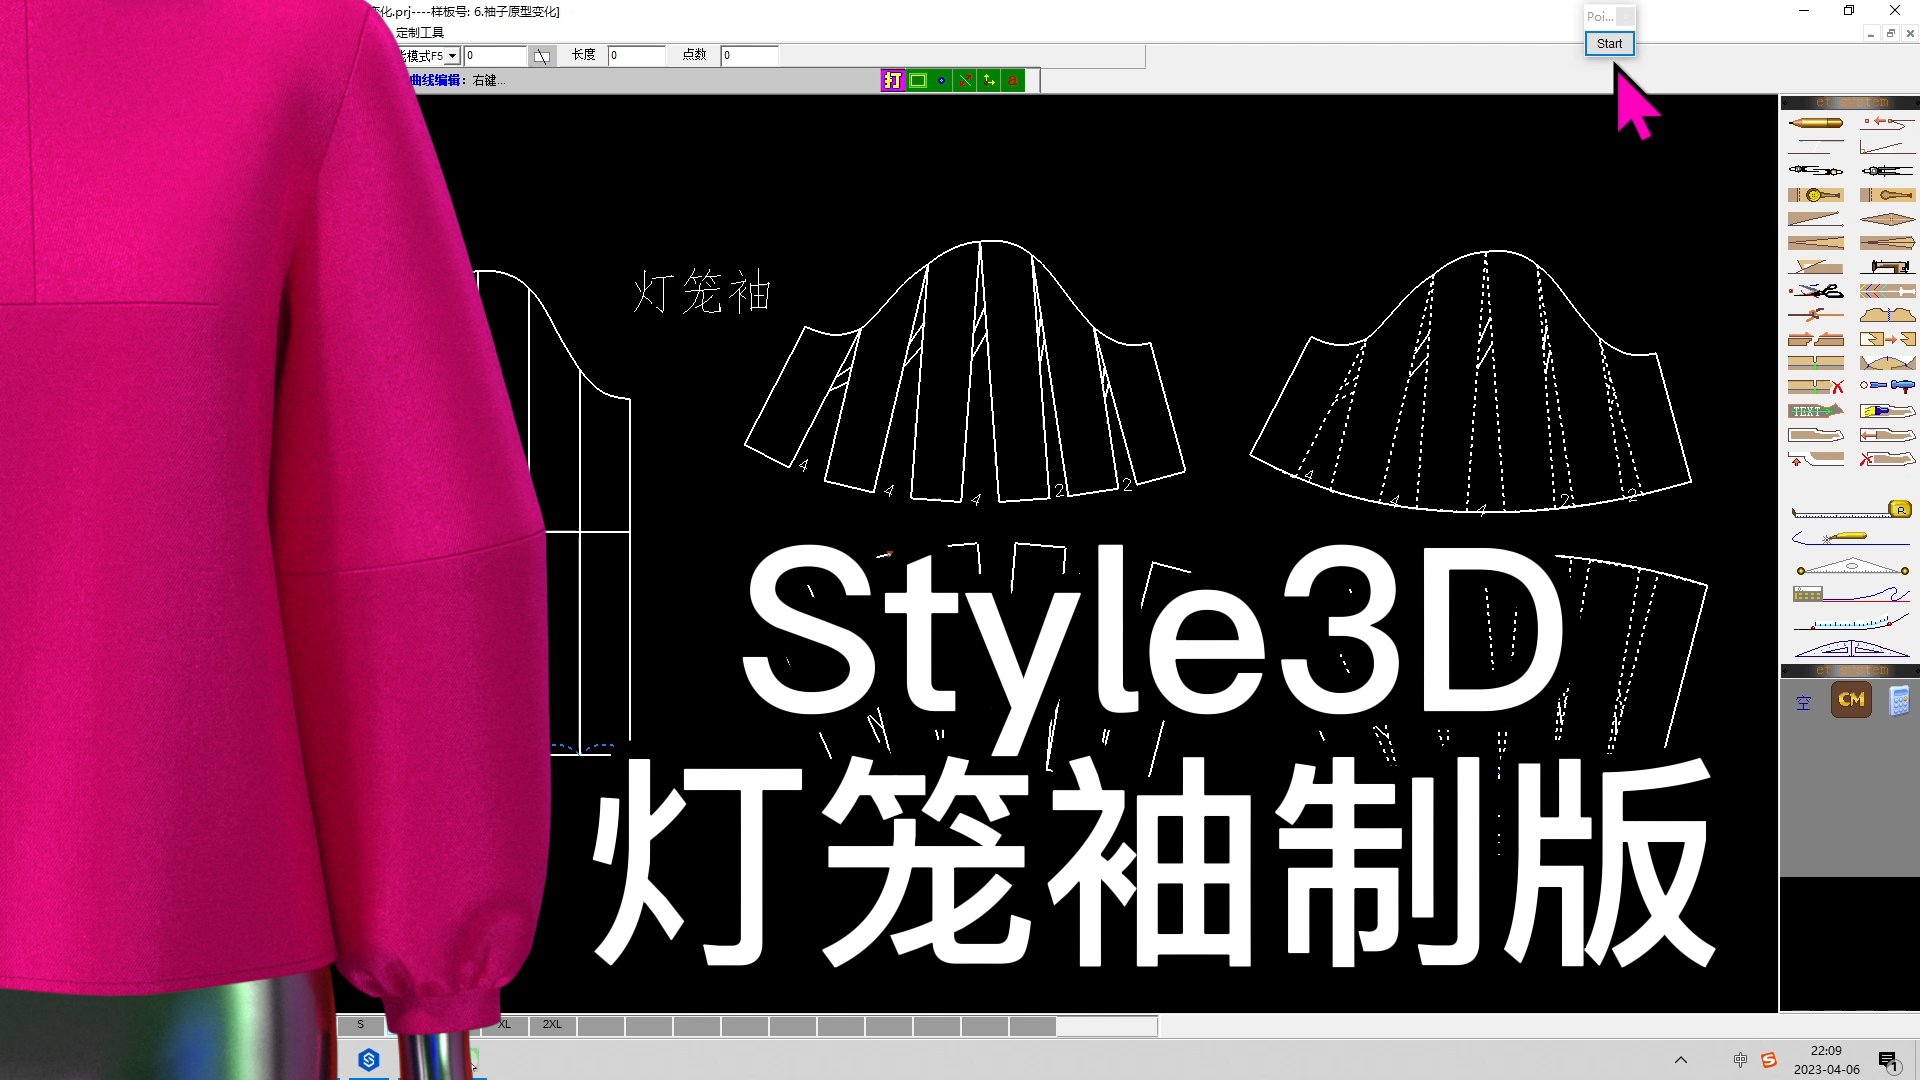
Task: Select the 2XL size tab
Action: pyautogui.click(x=552, y=1025)
